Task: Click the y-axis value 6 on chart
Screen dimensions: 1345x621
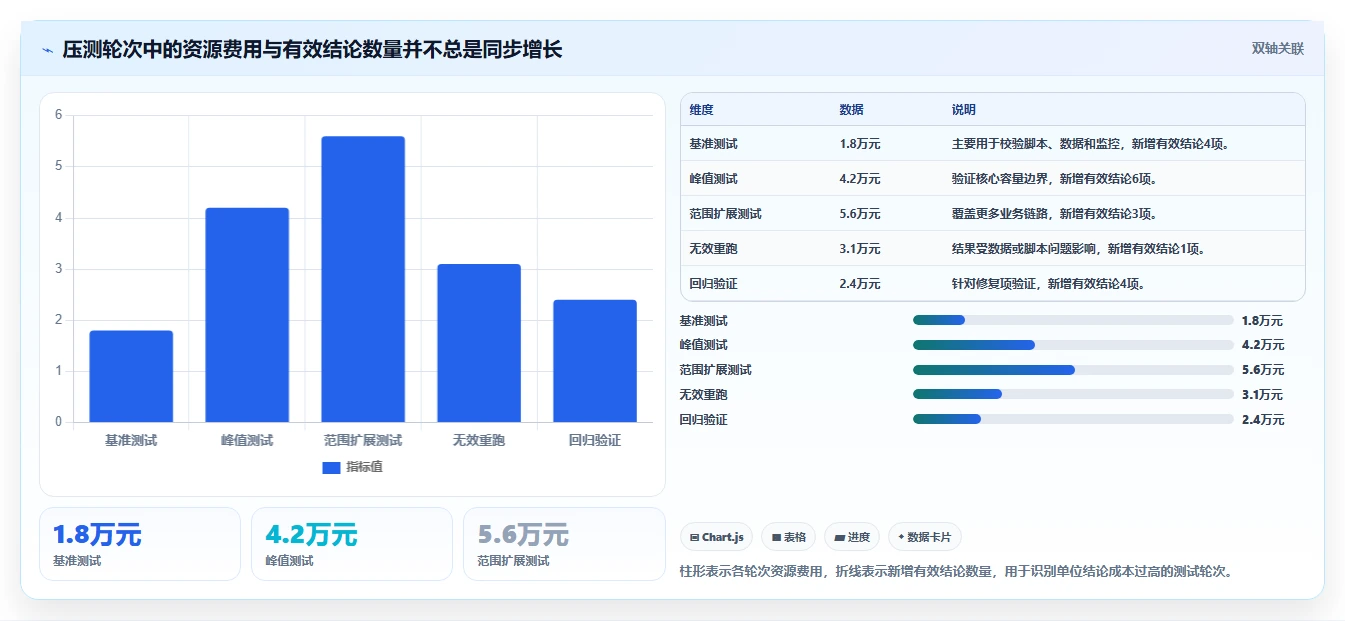Action: click(58, 115)
